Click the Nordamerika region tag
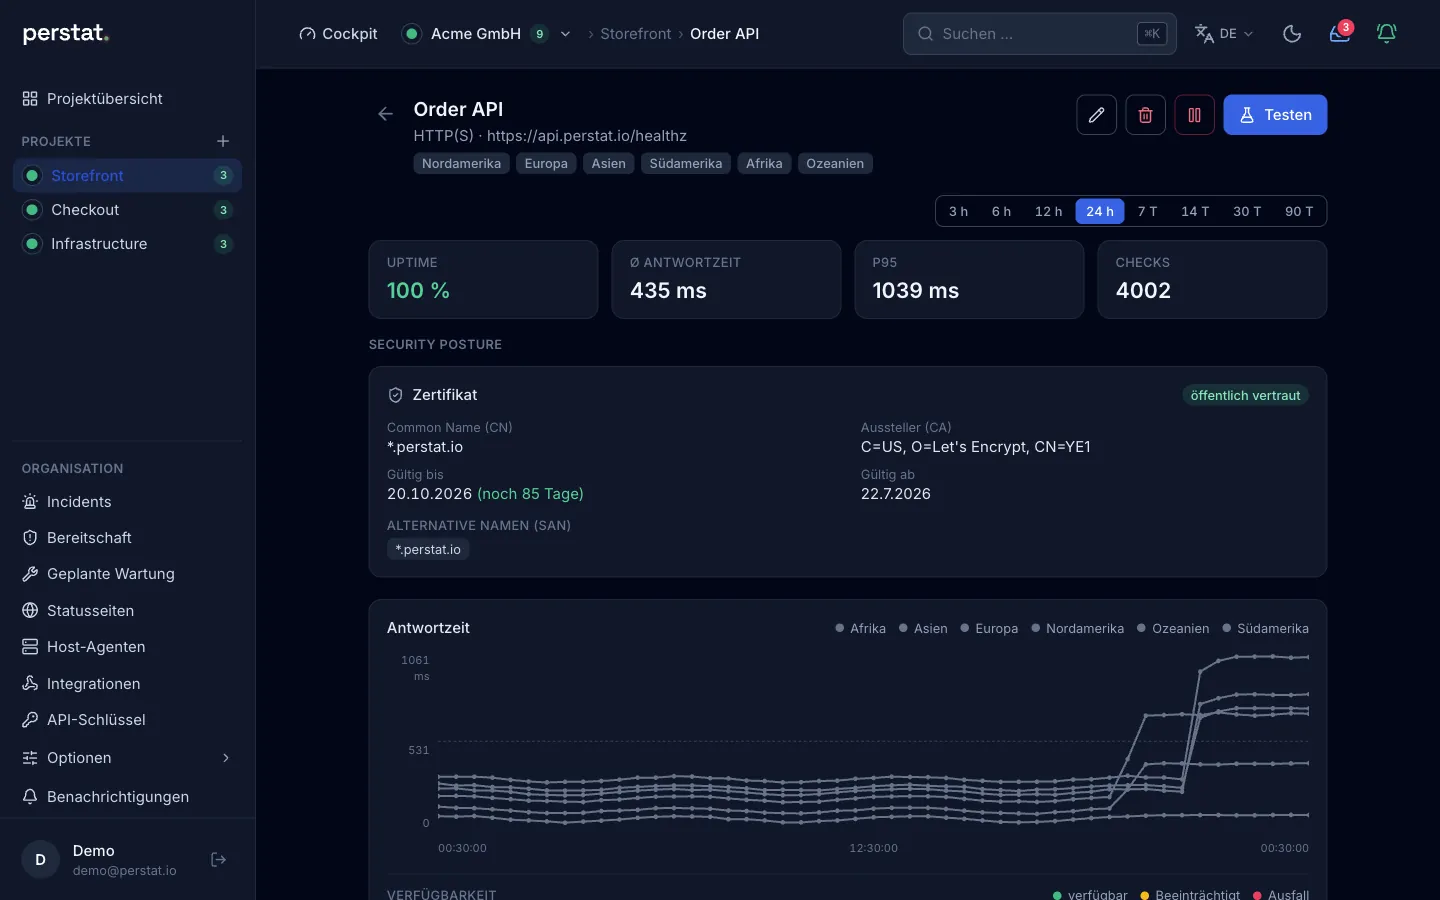This screenshot has height=900, width=1440. (x=461, y=164)
